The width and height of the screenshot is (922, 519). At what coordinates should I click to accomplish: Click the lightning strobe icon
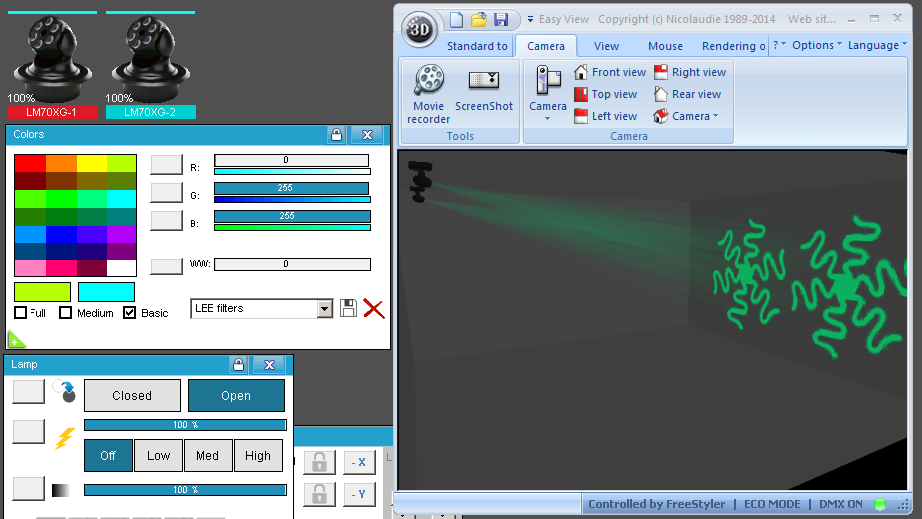tap(64, 438)
